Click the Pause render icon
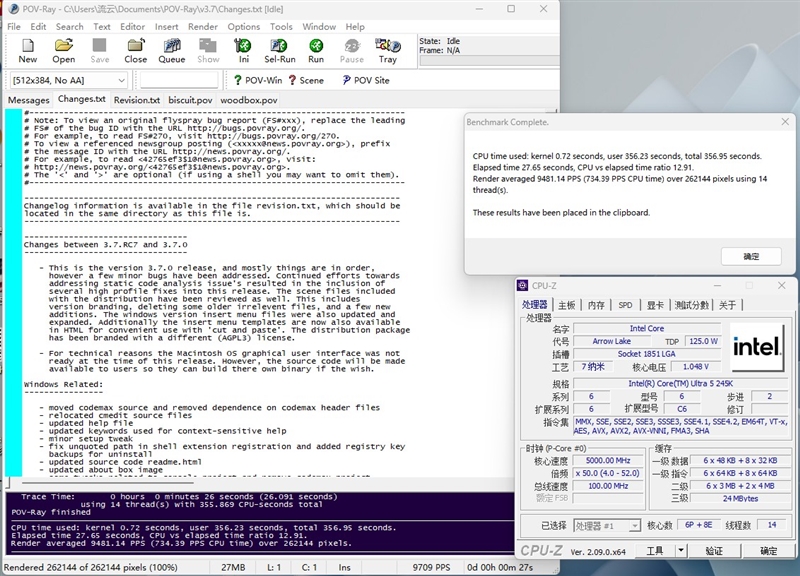Image resolution: width=800 pixels, height=576 pixels. [x=352, y=51]
